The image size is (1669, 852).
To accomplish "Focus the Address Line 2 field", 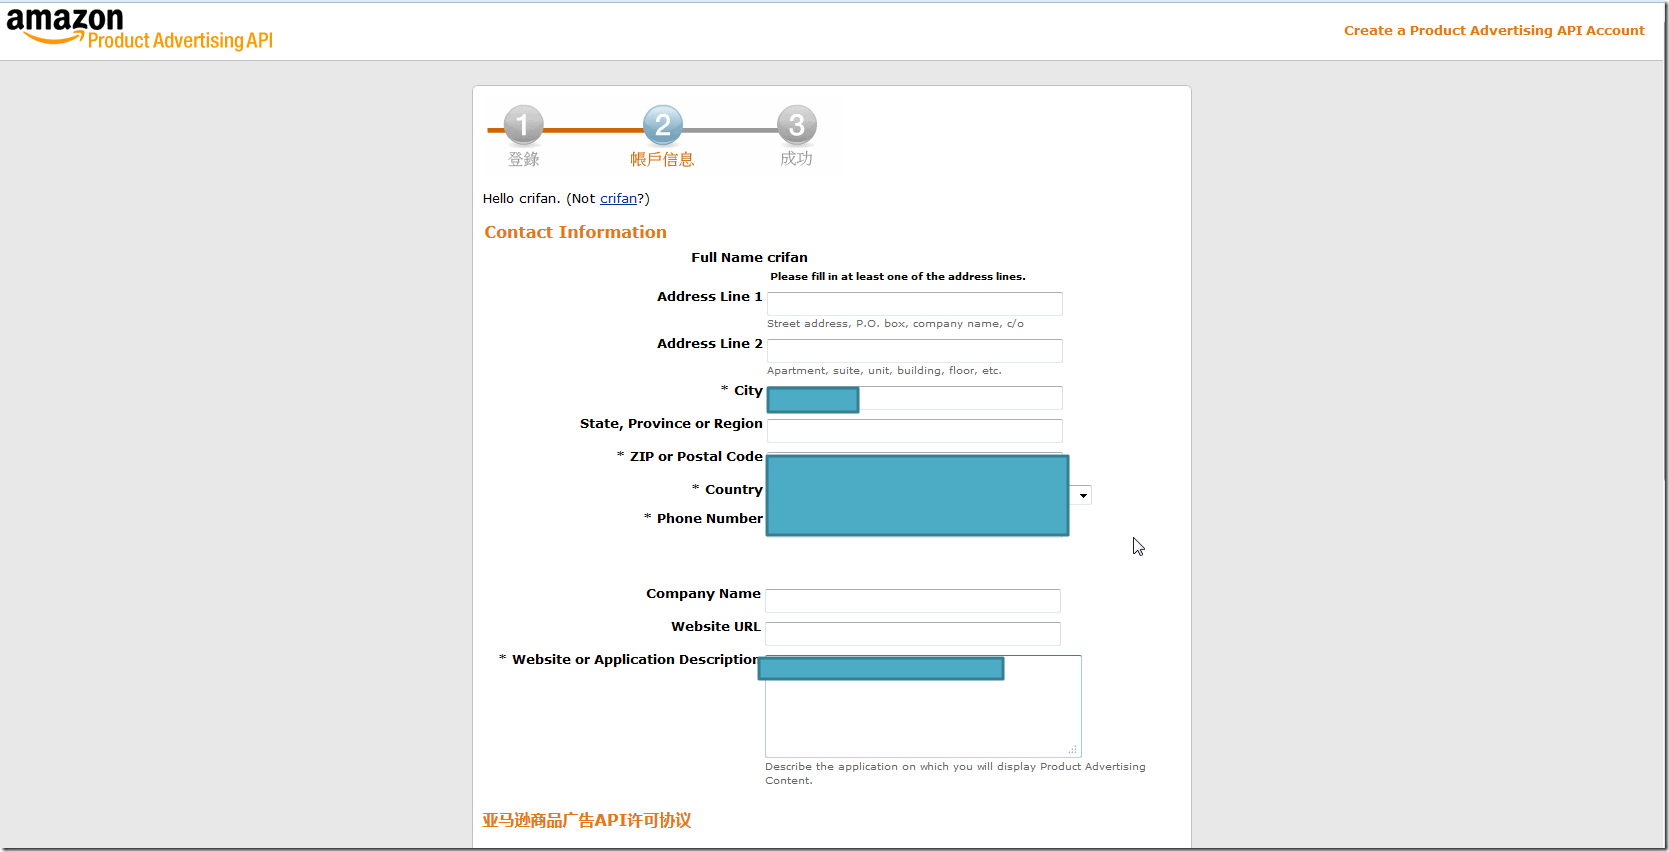I will coord(914,351).
